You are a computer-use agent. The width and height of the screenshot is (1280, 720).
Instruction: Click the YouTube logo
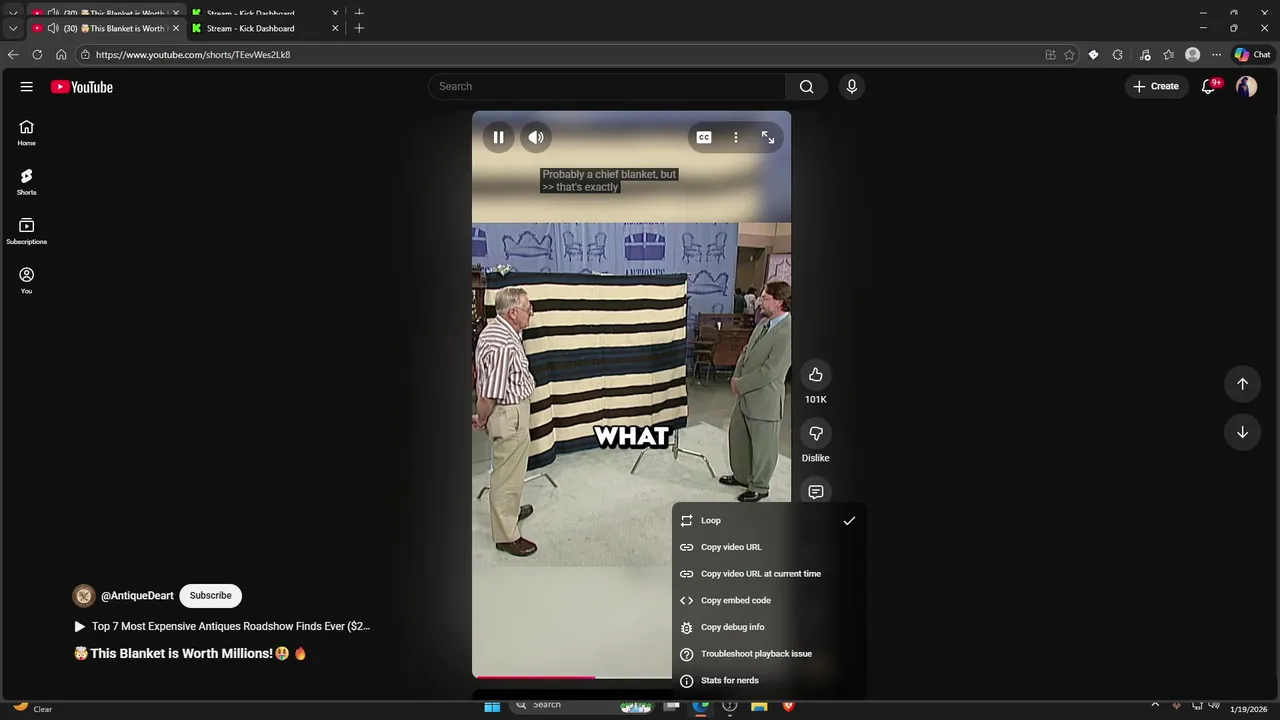click(82, 87)
